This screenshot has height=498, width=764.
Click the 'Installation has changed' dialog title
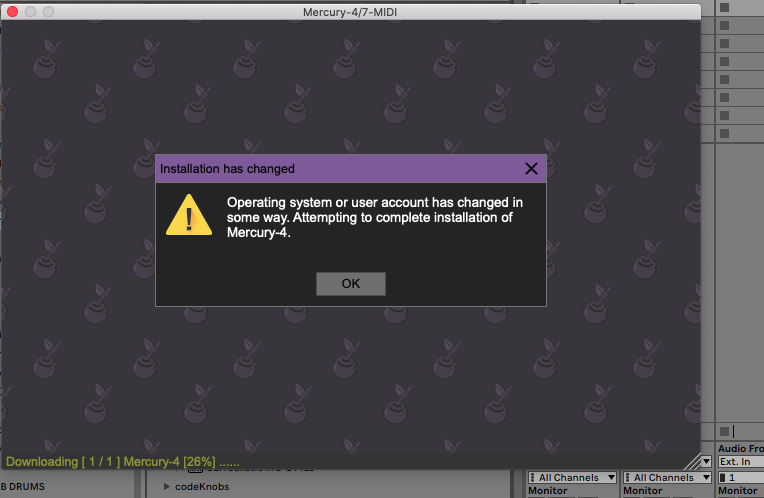[227, 169]
